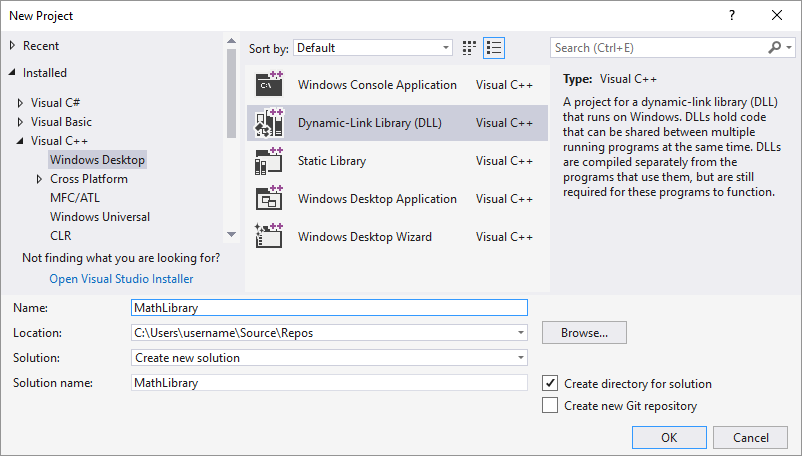Open the Sort by dropdown
Screen dimensions: 802x456
click(373, 48)
